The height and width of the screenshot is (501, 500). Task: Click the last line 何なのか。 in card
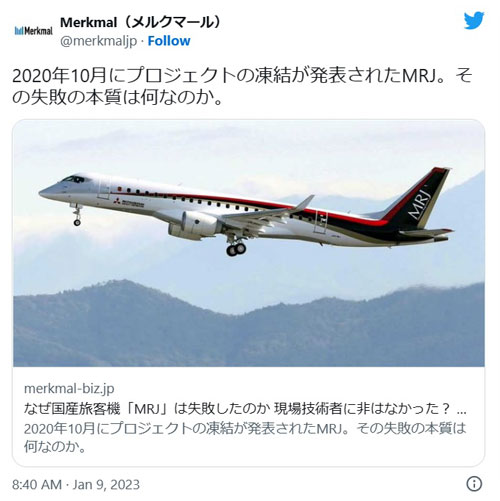[55, 447]
